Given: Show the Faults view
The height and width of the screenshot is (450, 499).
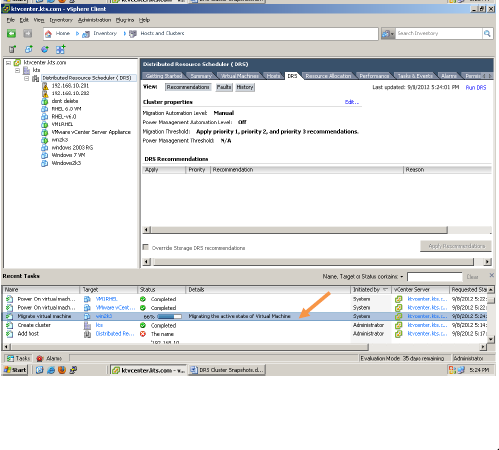Looking at the screenshot, I should (x=224, y=87).
